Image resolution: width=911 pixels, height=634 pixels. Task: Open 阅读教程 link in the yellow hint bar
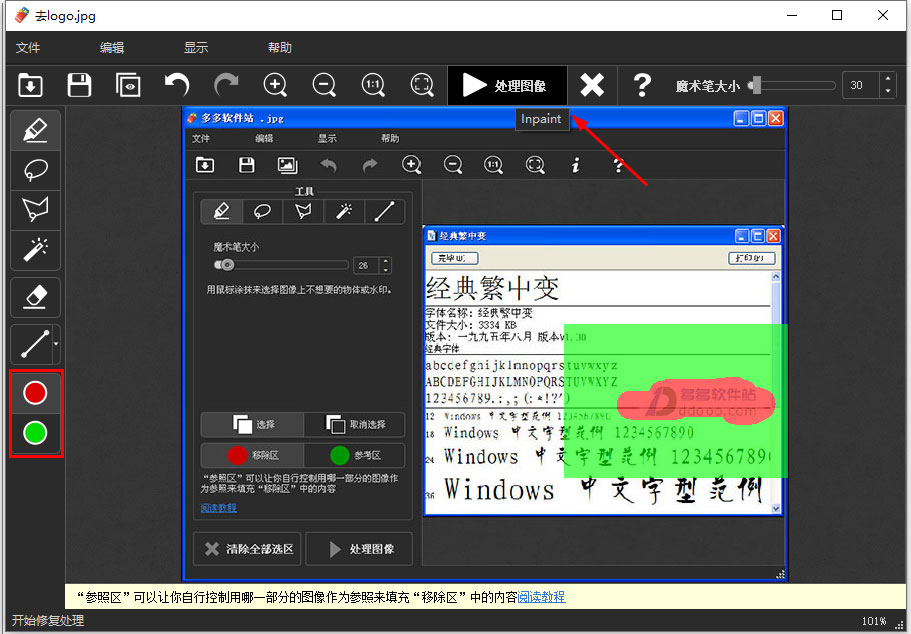pos(541,597)
